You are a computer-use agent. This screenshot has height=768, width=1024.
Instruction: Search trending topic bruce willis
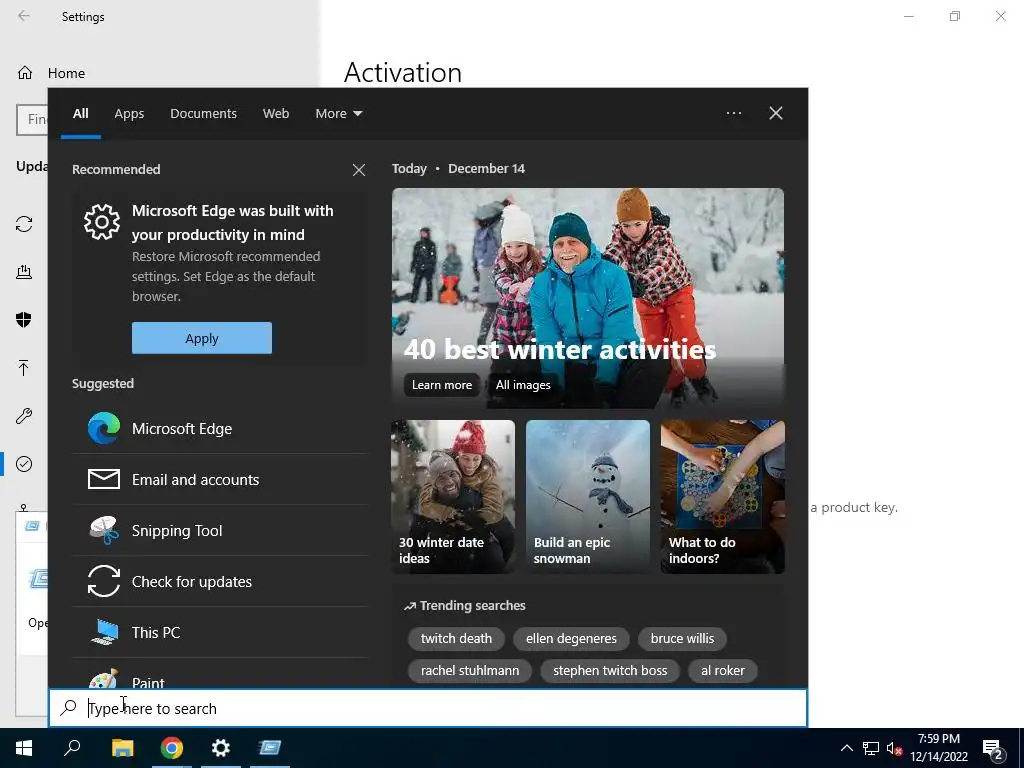682,639
